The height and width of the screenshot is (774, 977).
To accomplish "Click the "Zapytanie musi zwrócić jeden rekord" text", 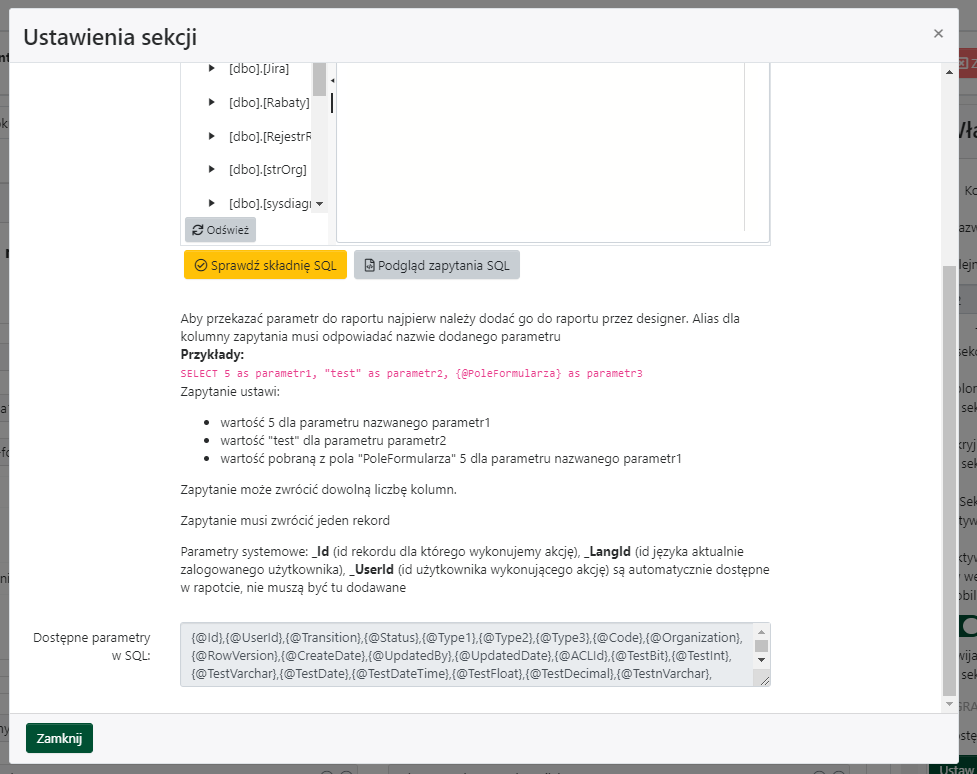I will (x=285, y=520).
